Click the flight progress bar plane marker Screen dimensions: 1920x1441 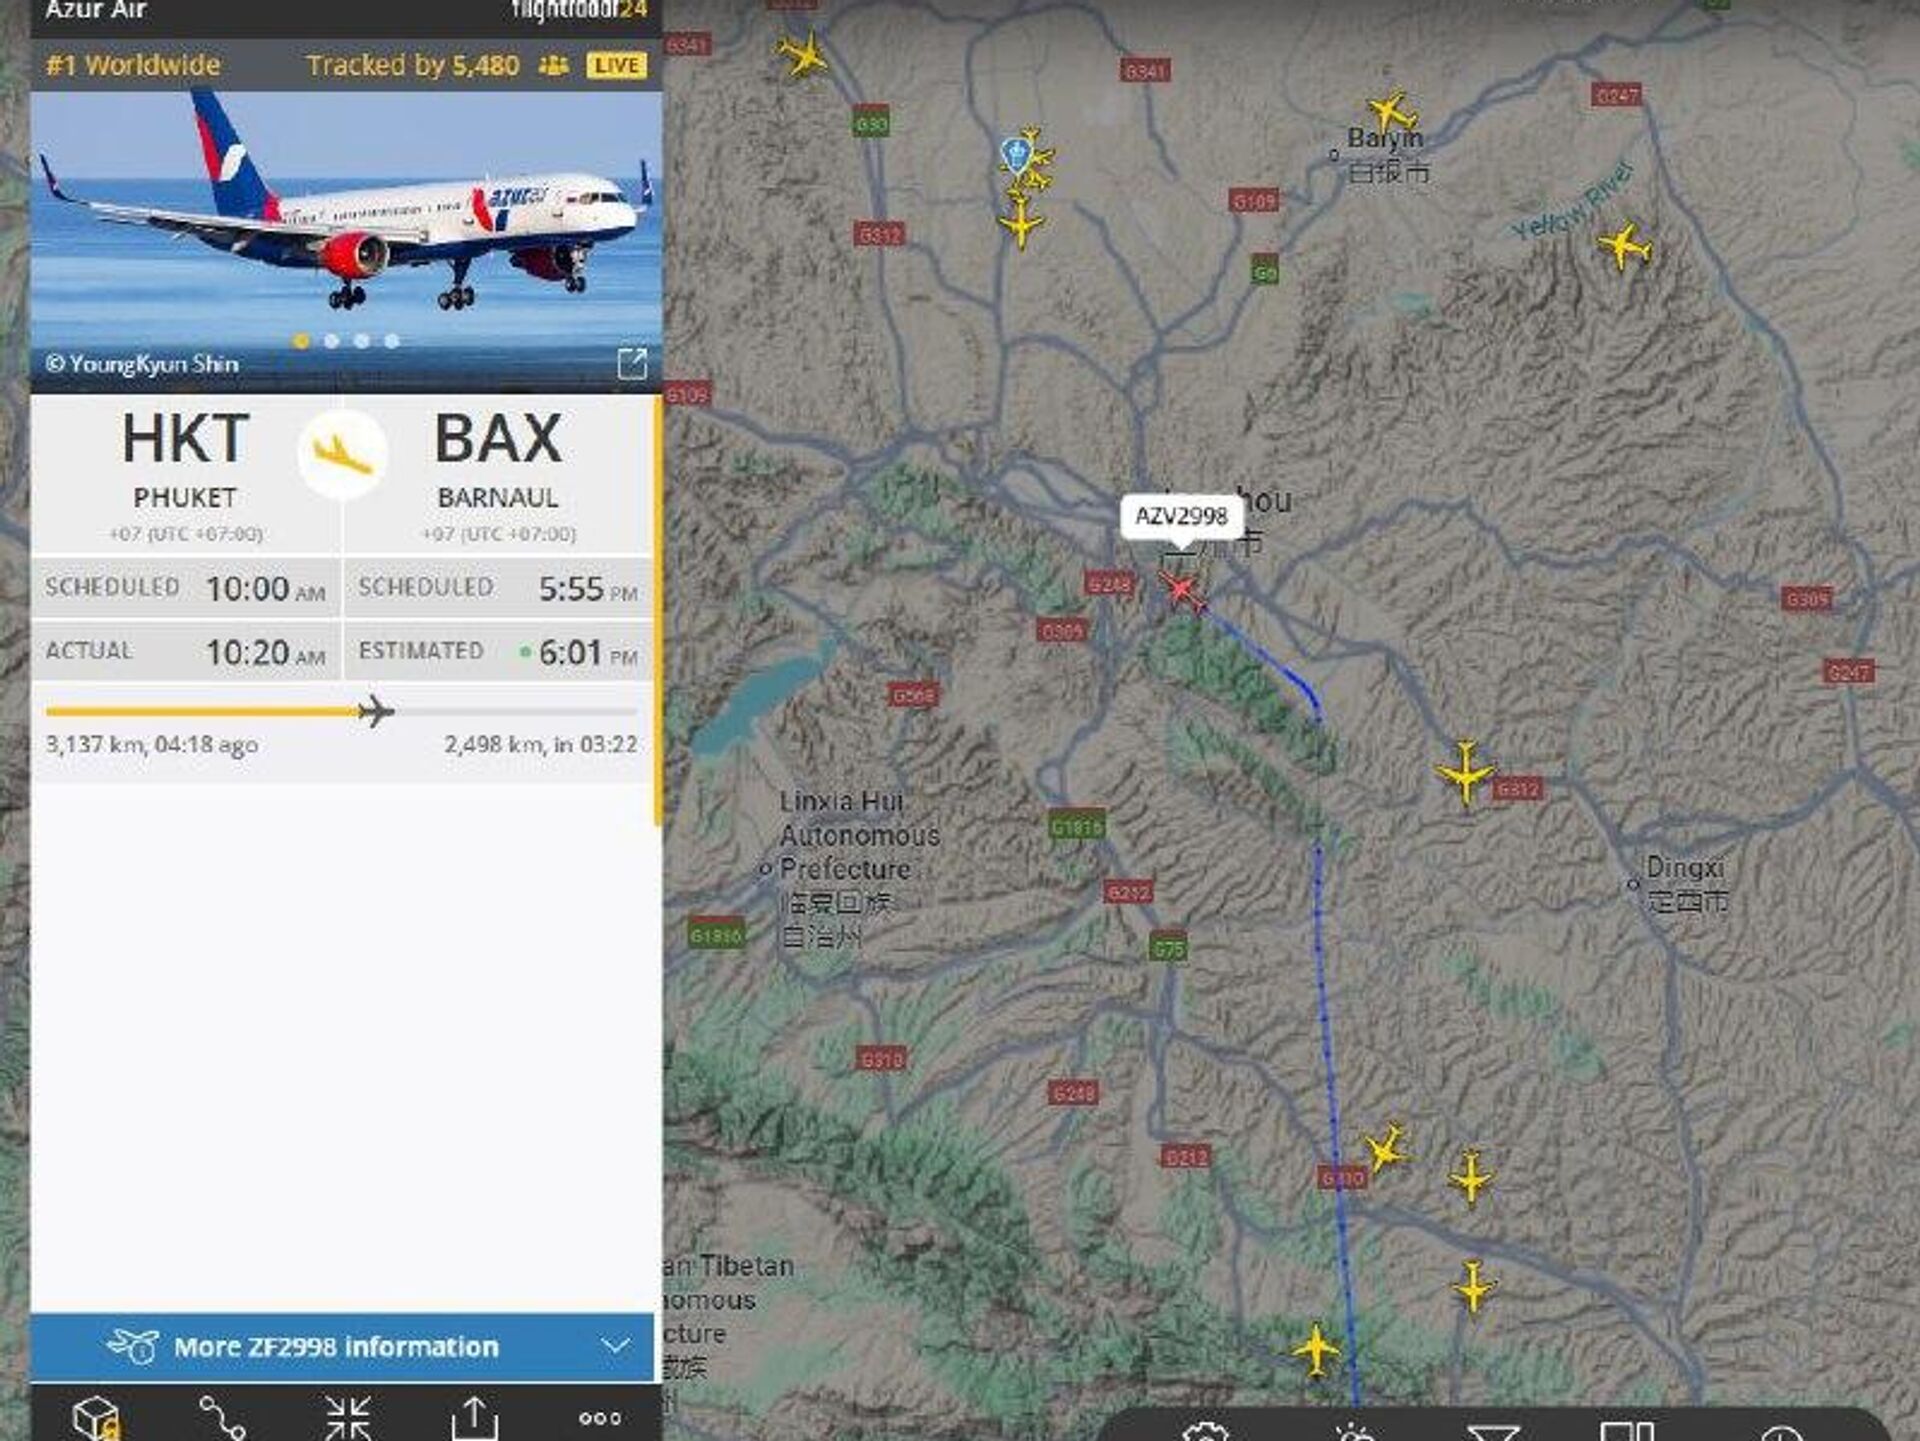[x=376, y=711]
